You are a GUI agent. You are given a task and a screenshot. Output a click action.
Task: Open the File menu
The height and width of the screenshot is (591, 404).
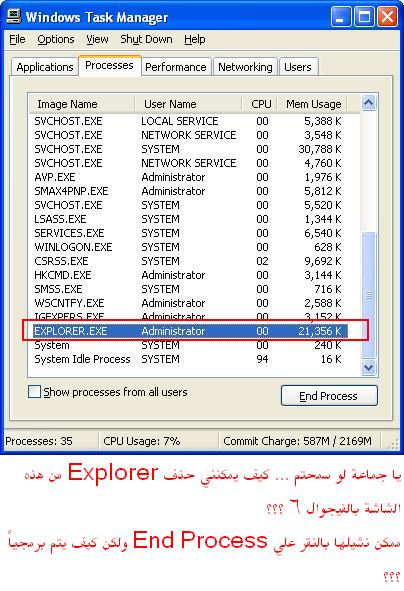[x=17, y=39]
